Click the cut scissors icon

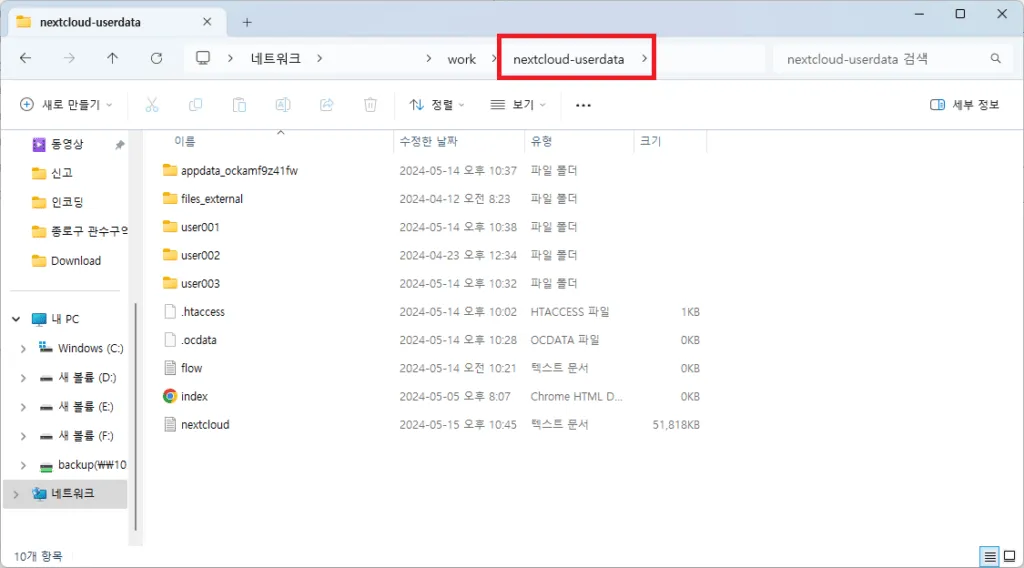pos(152,104)
